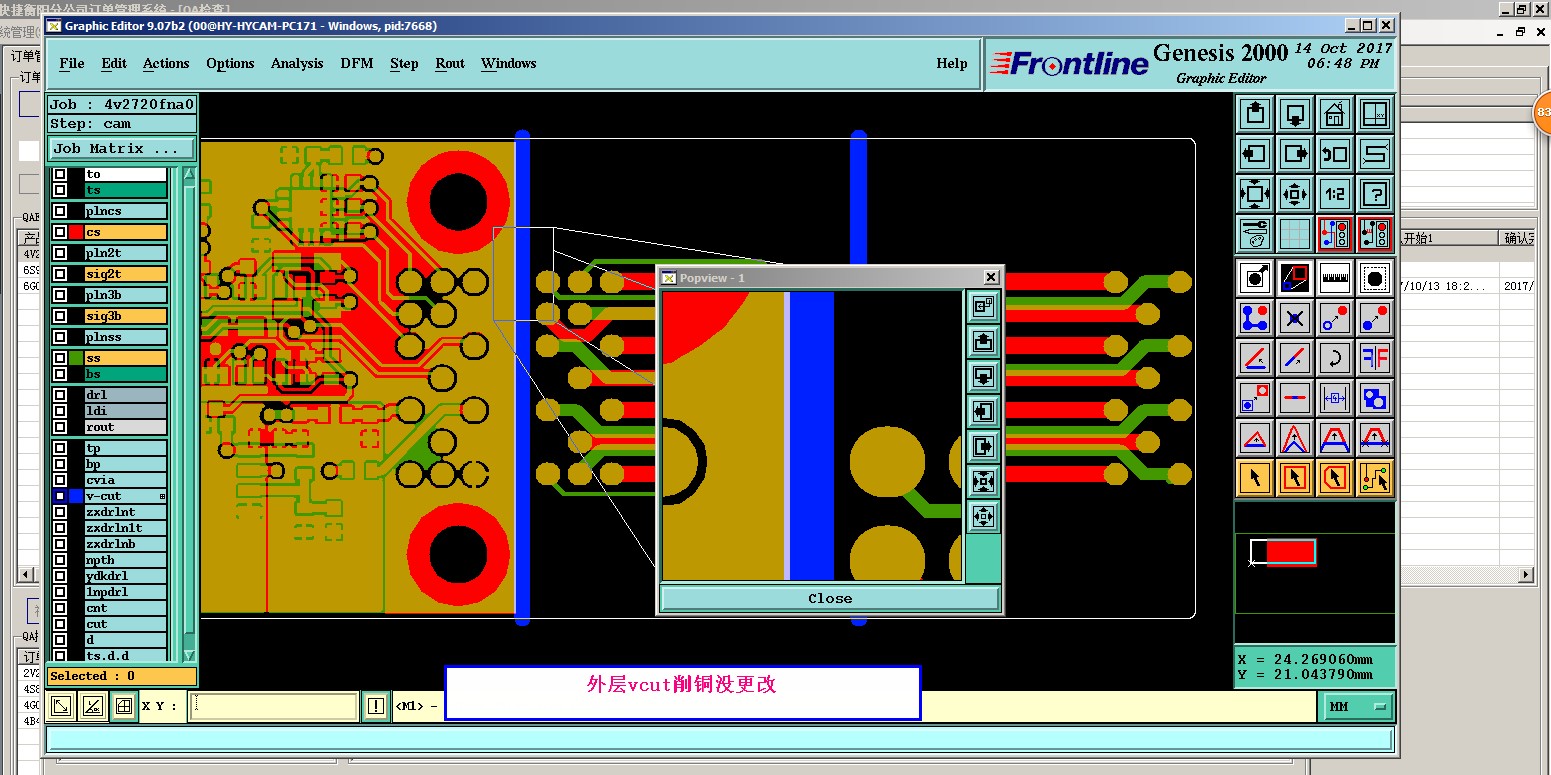Click the pan up view icon
Viewport: 1551px width, 775px height.
1255,114
